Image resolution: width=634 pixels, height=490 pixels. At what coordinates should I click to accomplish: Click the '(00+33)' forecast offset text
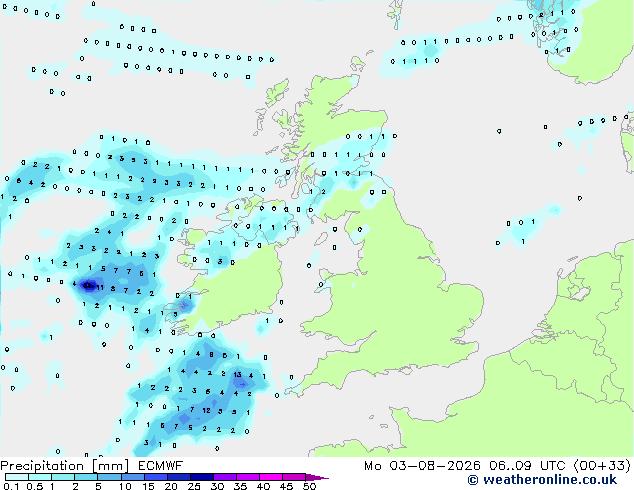coord(602,466)
